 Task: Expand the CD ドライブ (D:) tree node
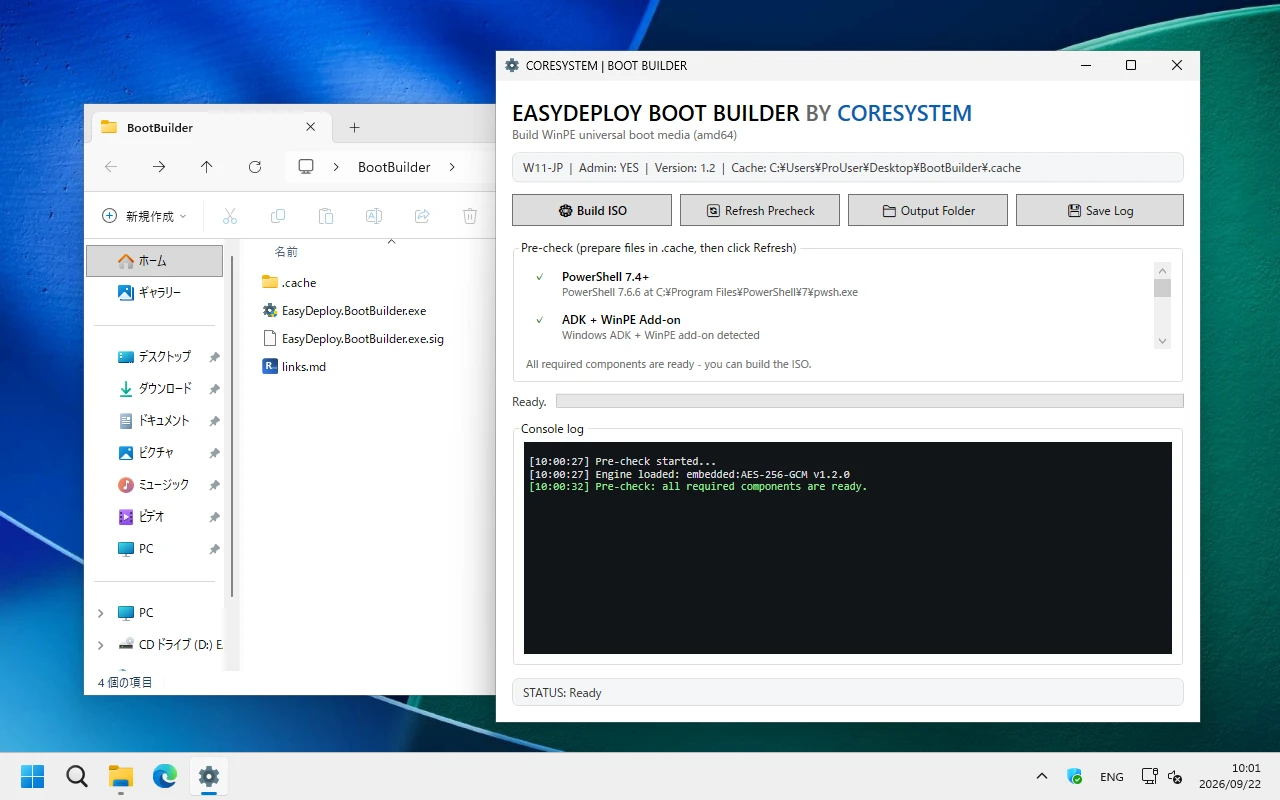coord(100,645)
